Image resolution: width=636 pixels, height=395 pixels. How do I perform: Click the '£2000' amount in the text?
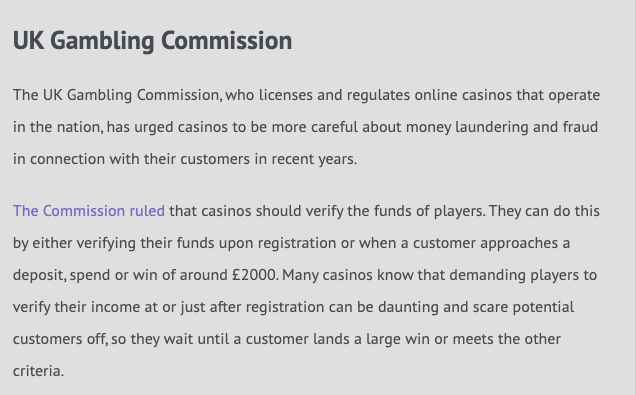255,275
